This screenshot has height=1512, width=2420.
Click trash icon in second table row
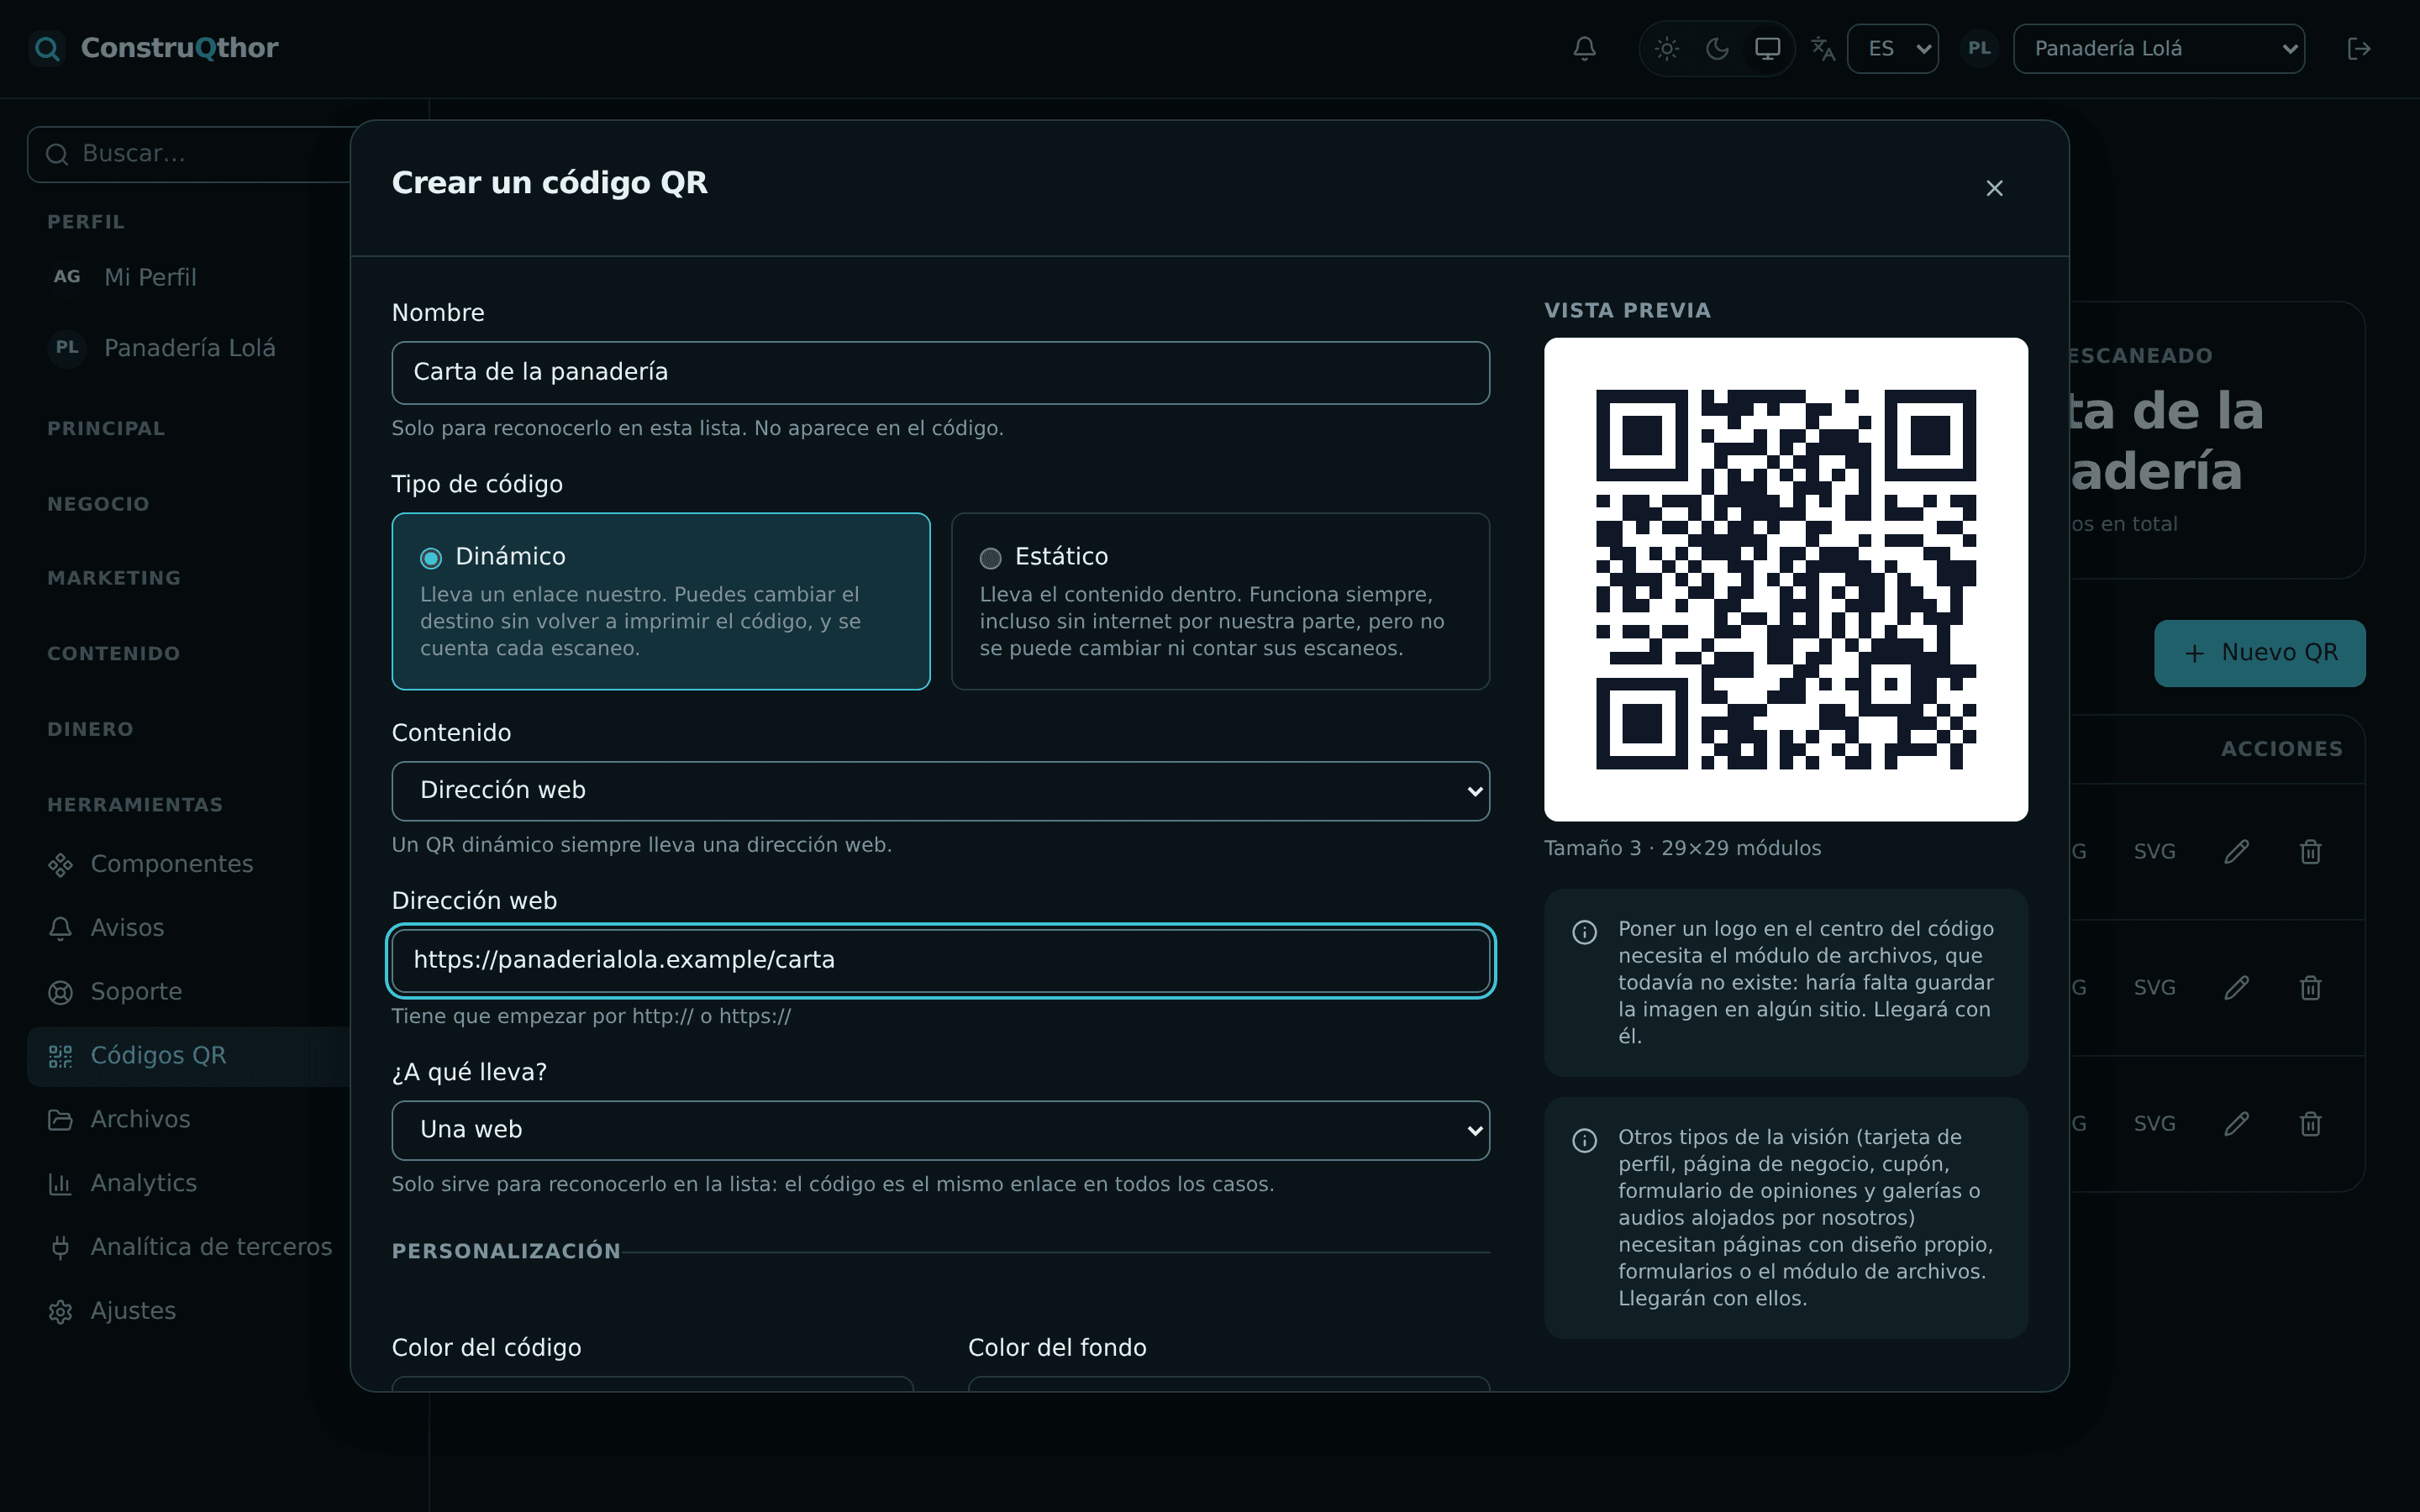tap(2310, 988)
